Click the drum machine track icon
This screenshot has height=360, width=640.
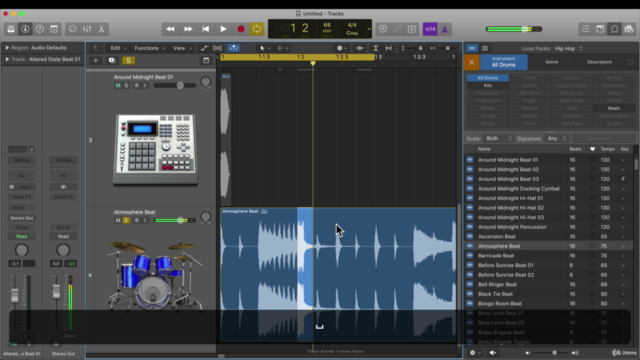pos(156,149)
